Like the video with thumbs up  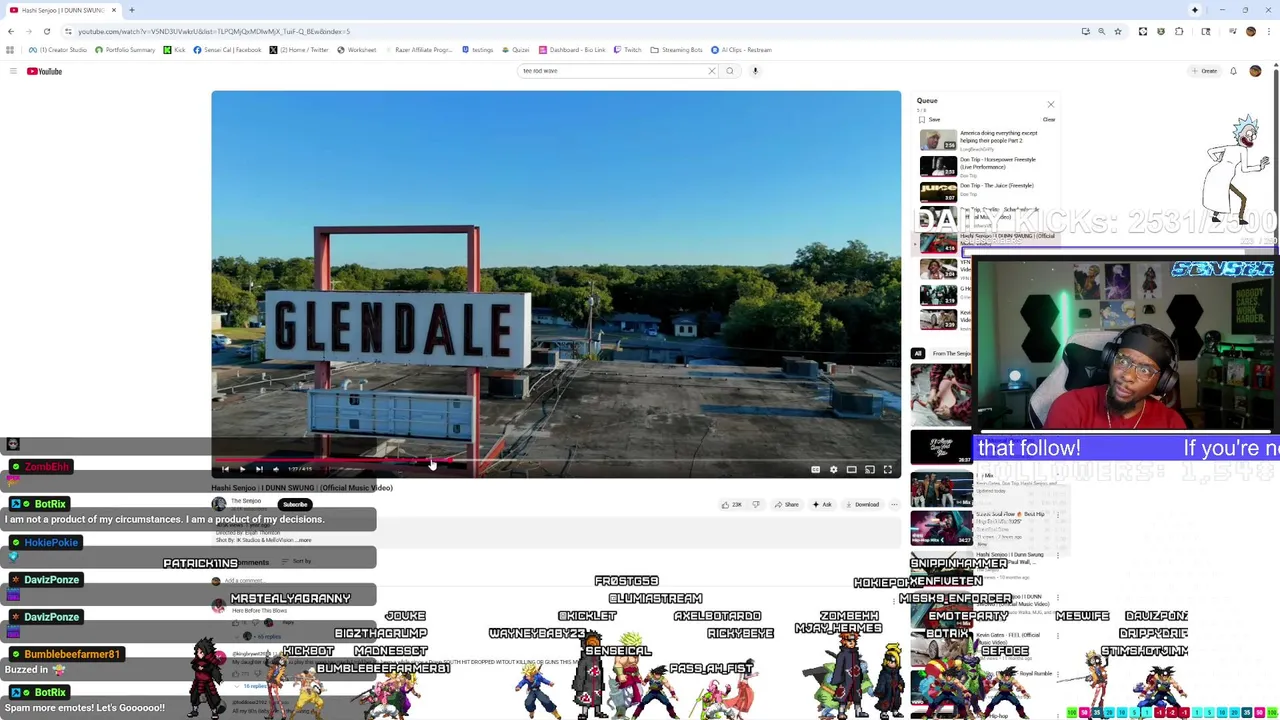click(732, 504)
